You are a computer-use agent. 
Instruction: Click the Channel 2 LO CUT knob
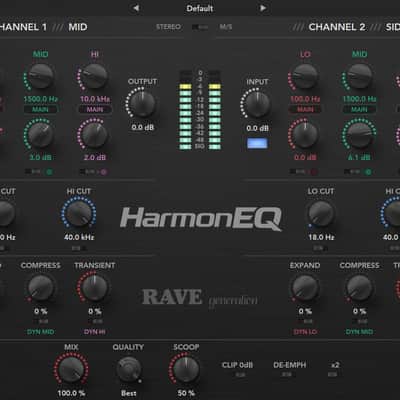click(321, 213)
